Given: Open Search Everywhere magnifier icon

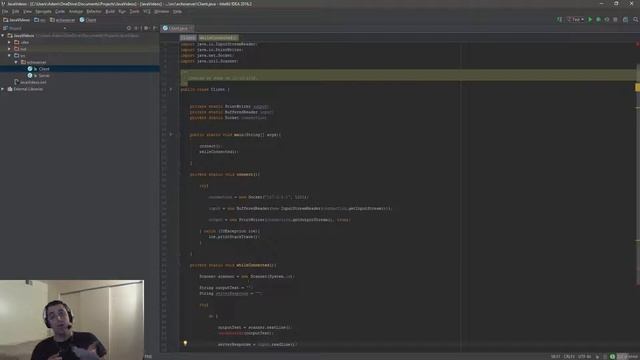Looking at the screenshot, I should [x=636, y=20].
